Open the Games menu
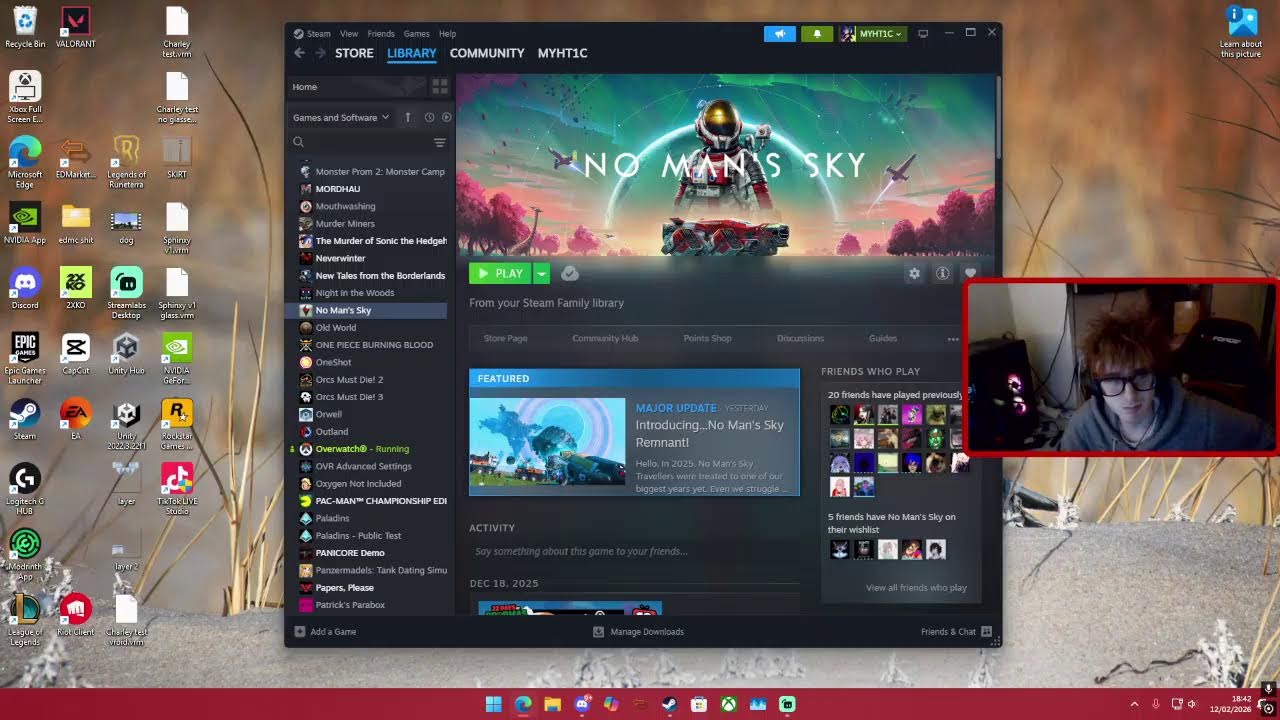Viewport: 1280px width, 720px height. point(417,34)
